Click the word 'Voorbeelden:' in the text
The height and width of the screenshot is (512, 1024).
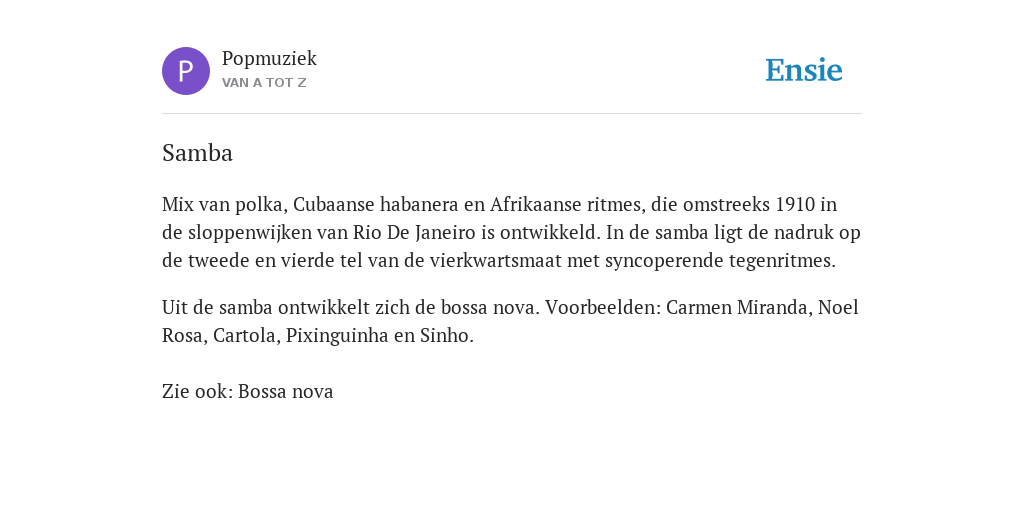coord(603,307)
